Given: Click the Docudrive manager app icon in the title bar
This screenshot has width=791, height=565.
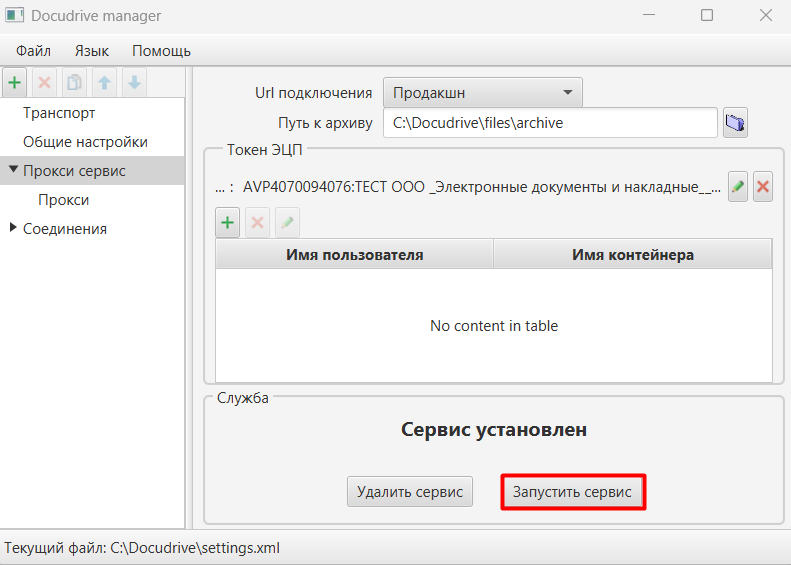Looking at the screenshot, I should coord(15,15).
